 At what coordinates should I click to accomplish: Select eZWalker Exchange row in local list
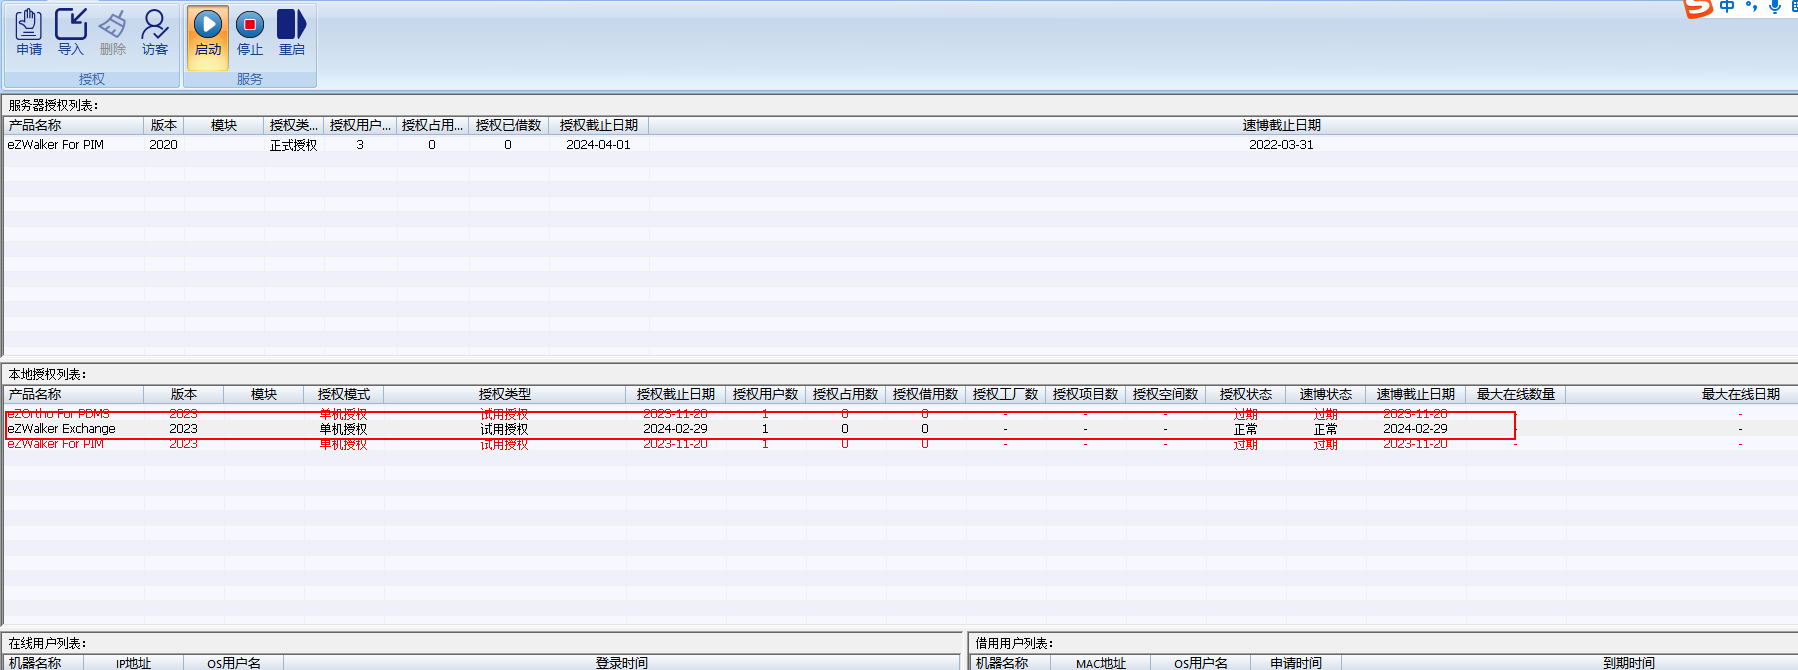(x=900, y=429)
